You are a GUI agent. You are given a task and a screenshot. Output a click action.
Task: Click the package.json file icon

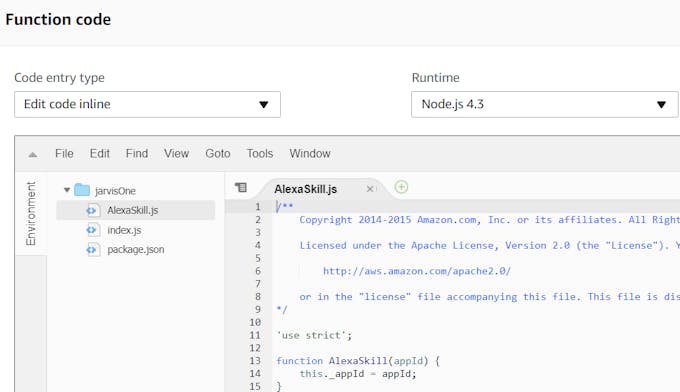point(92,250)
